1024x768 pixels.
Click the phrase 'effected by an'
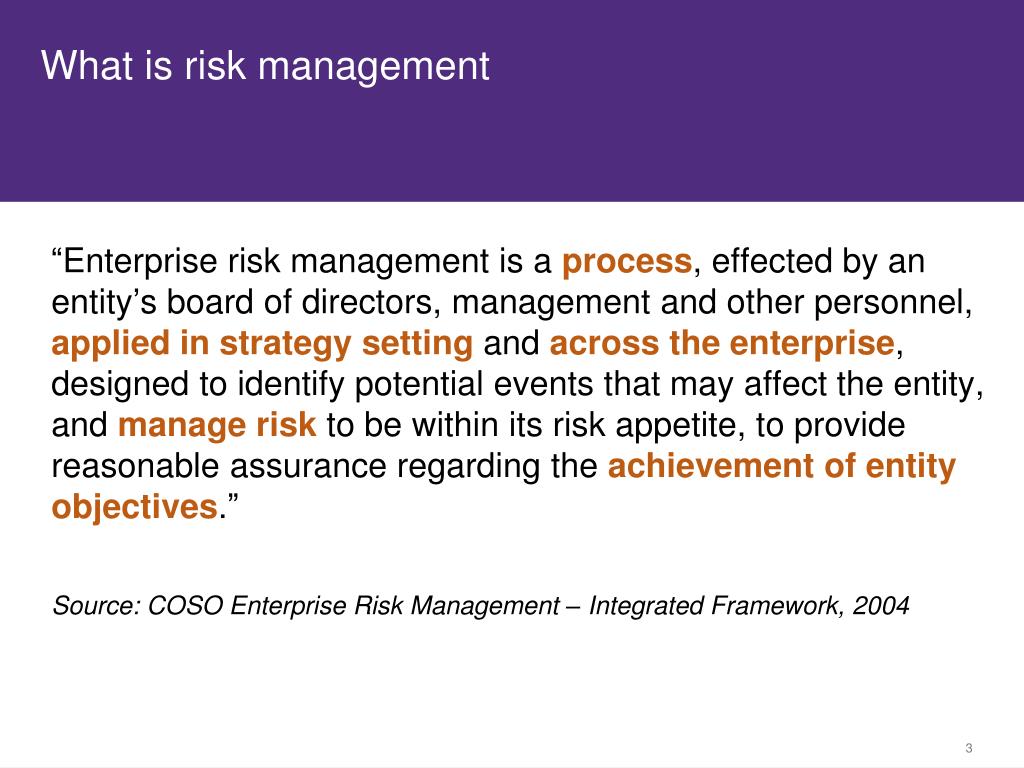tap(818, 261)
